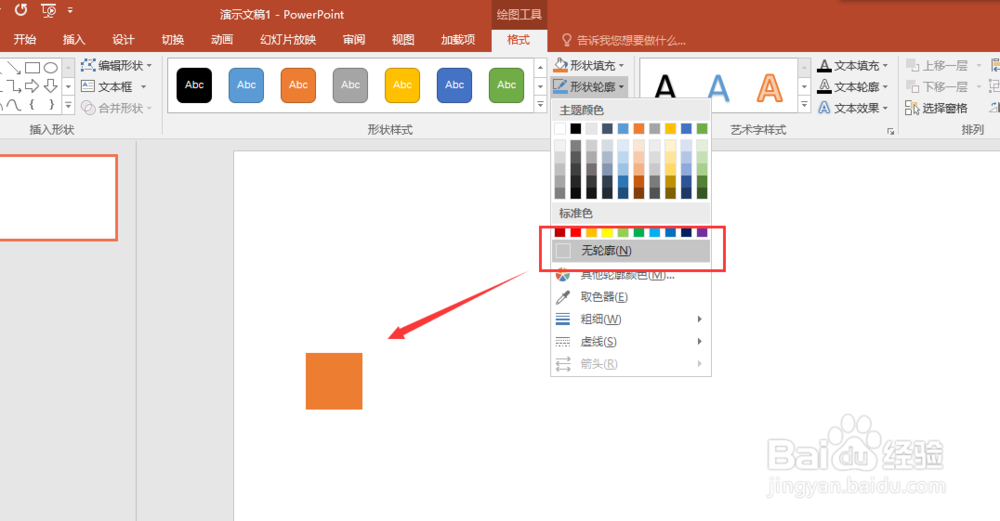Switch to the 加载项 Add-ins tab
Viewport: 1000px width, 521px height.
click(x=458, y=40)
